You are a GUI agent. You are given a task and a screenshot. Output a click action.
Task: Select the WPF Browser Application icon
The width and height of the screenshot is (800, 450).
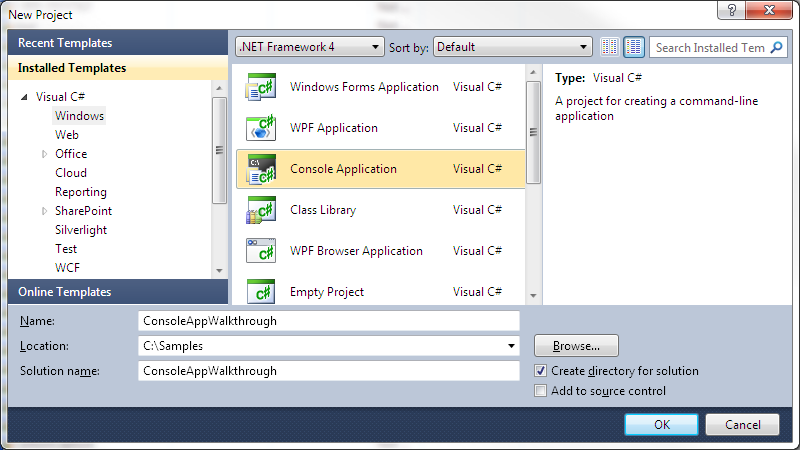[261, 251]
